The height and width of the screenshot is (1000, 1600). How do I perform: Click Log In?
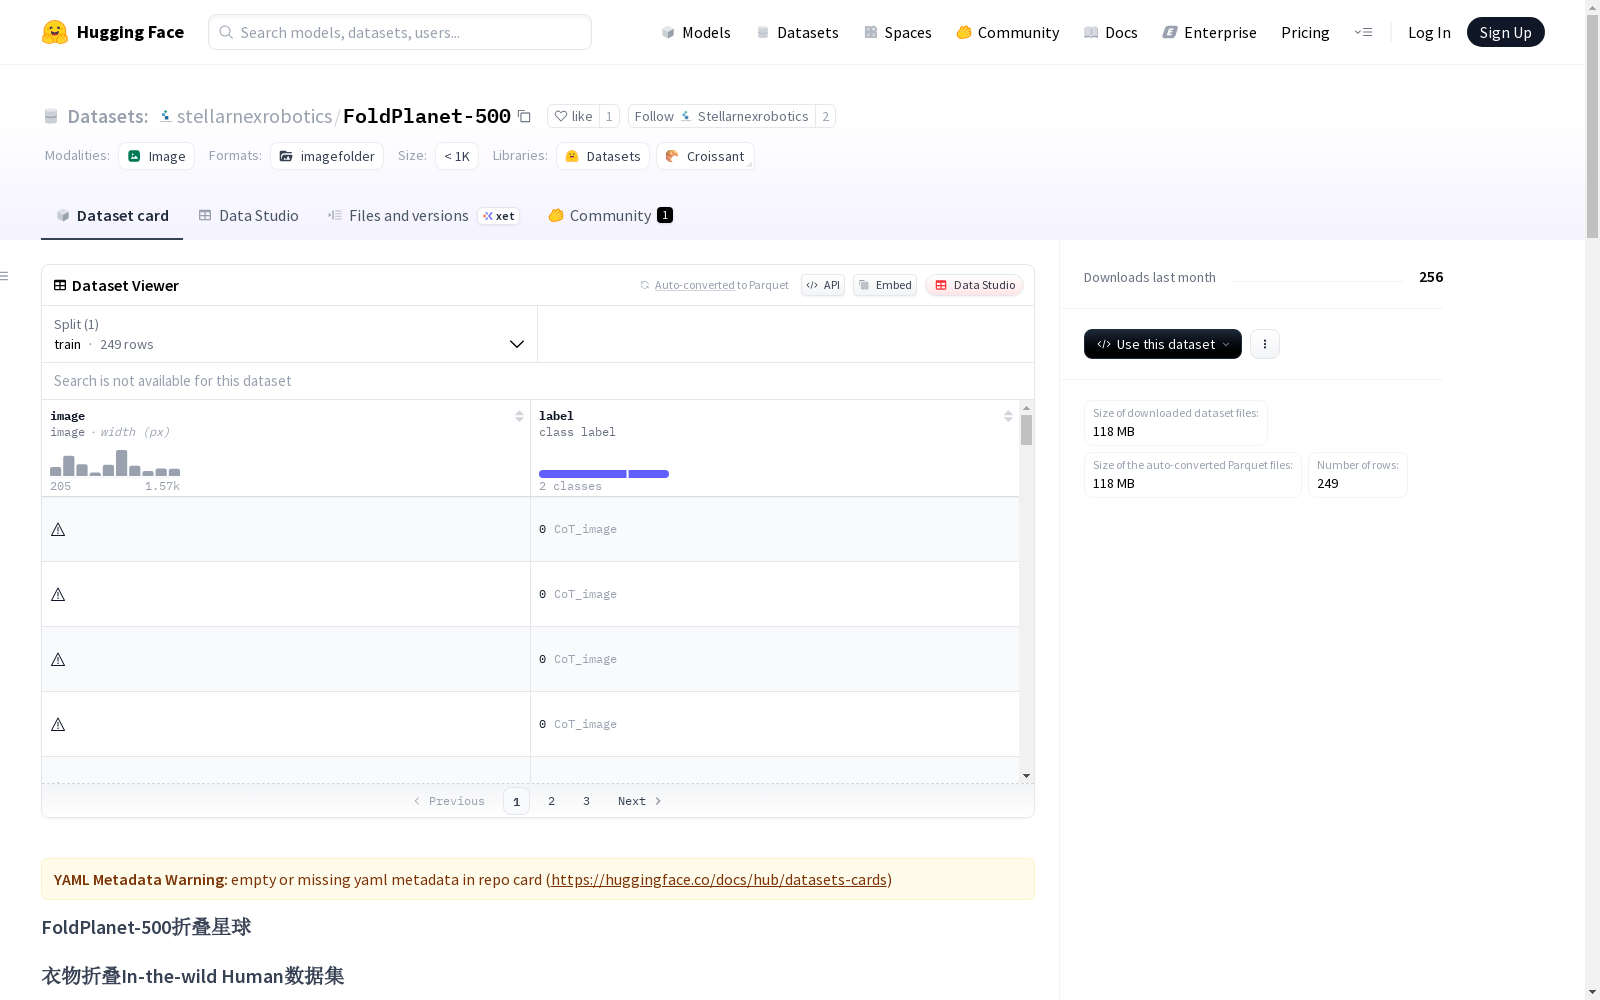click(1429, 32)
